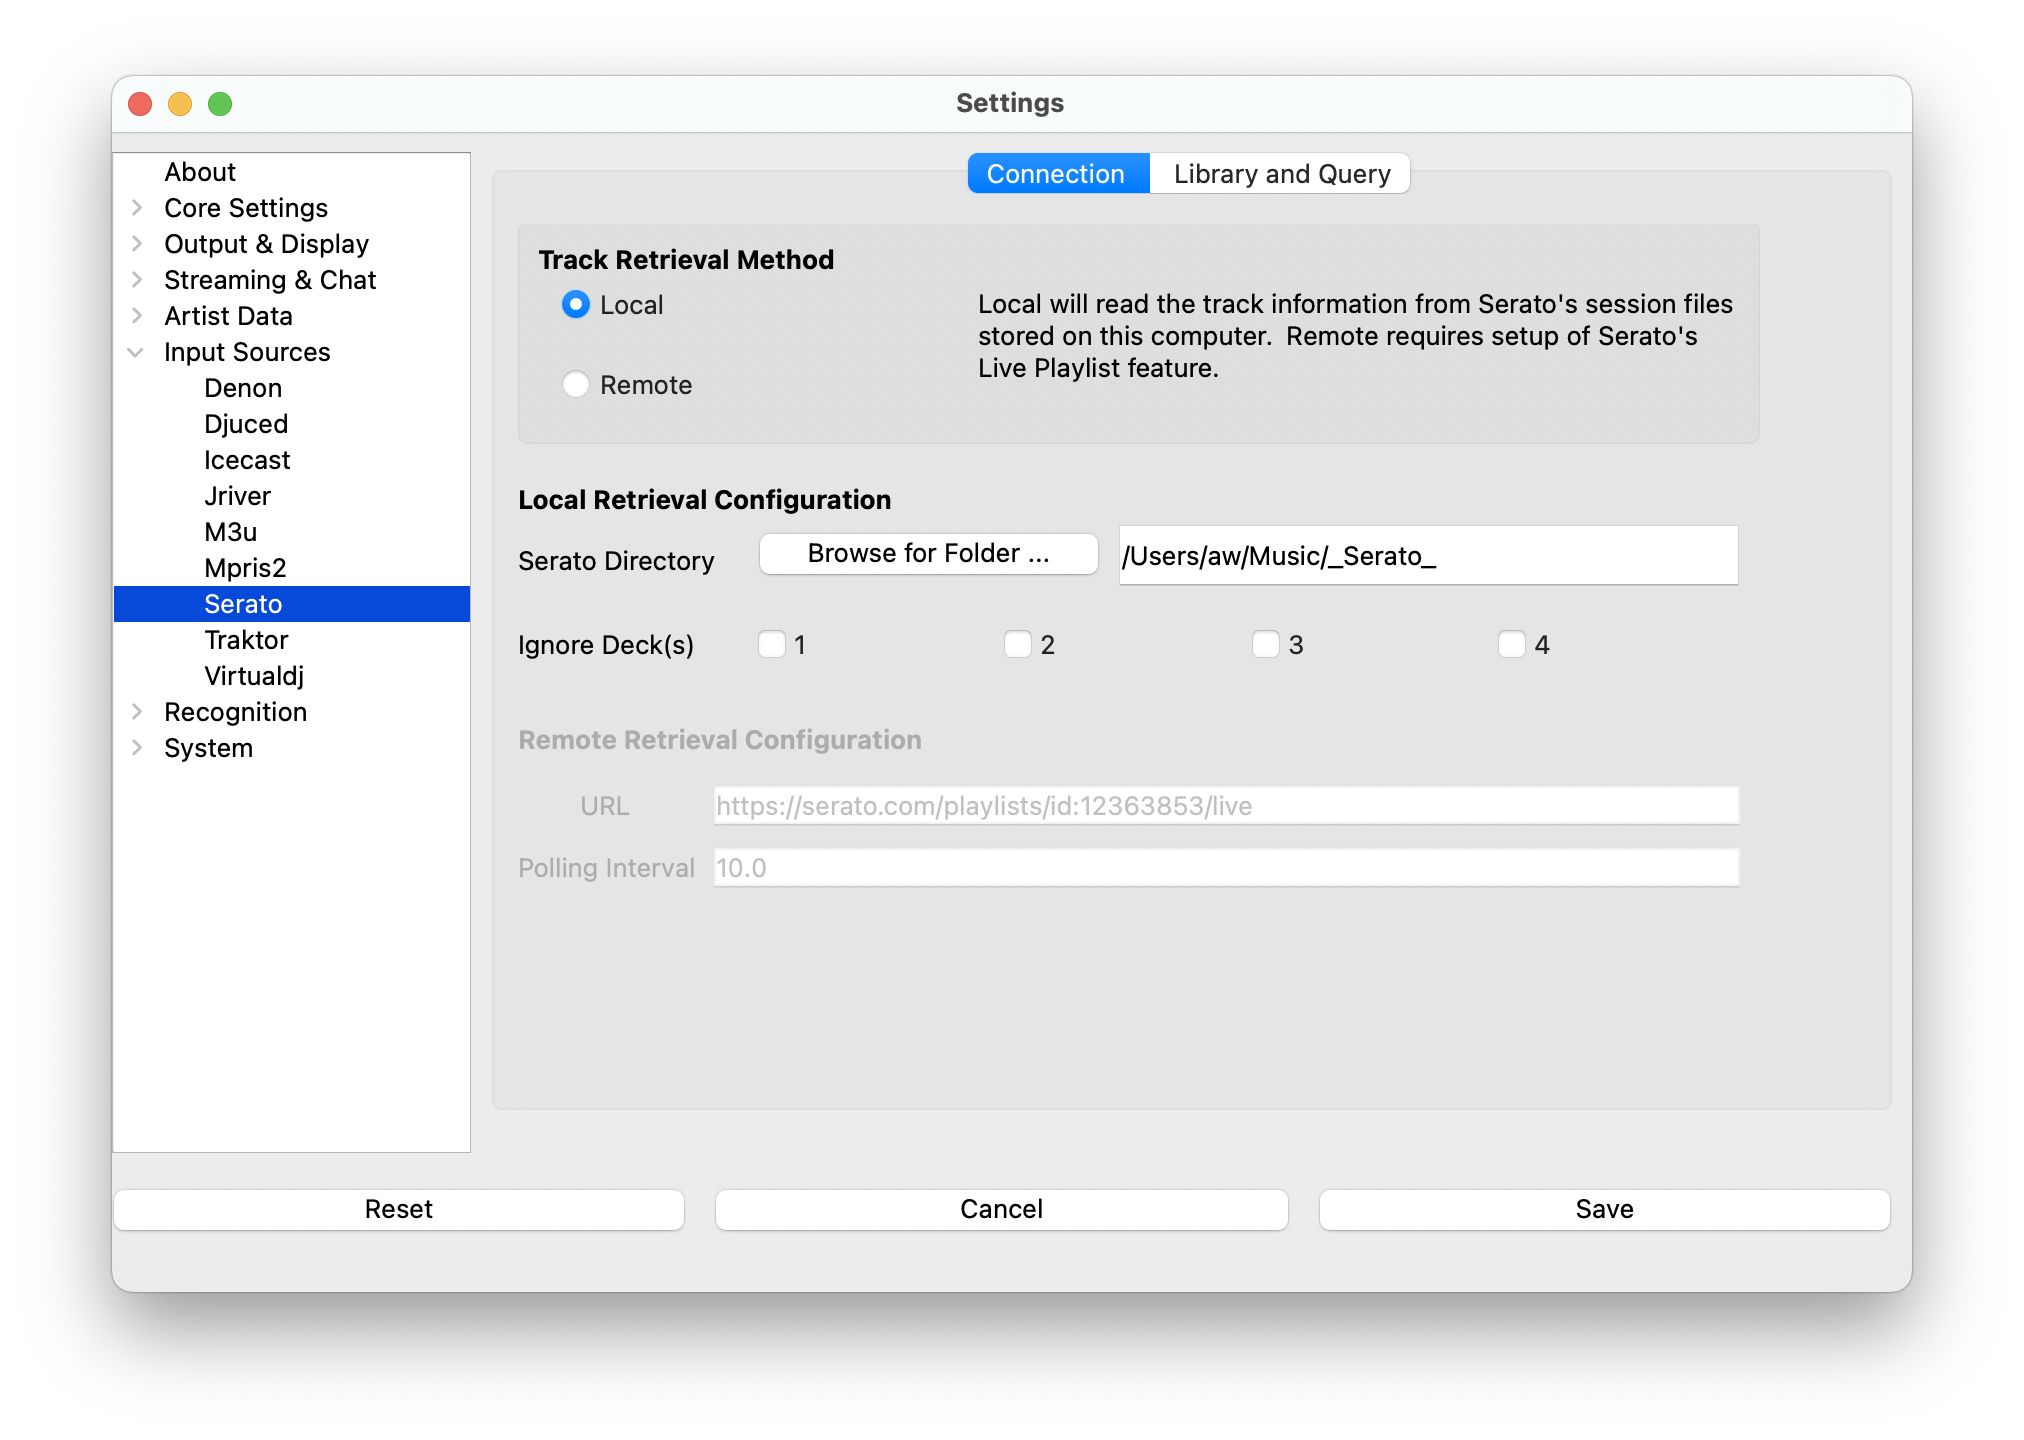Enable Ignore Deck 3 checkbox
2024x1440 pixels.
coord(1266,644)
